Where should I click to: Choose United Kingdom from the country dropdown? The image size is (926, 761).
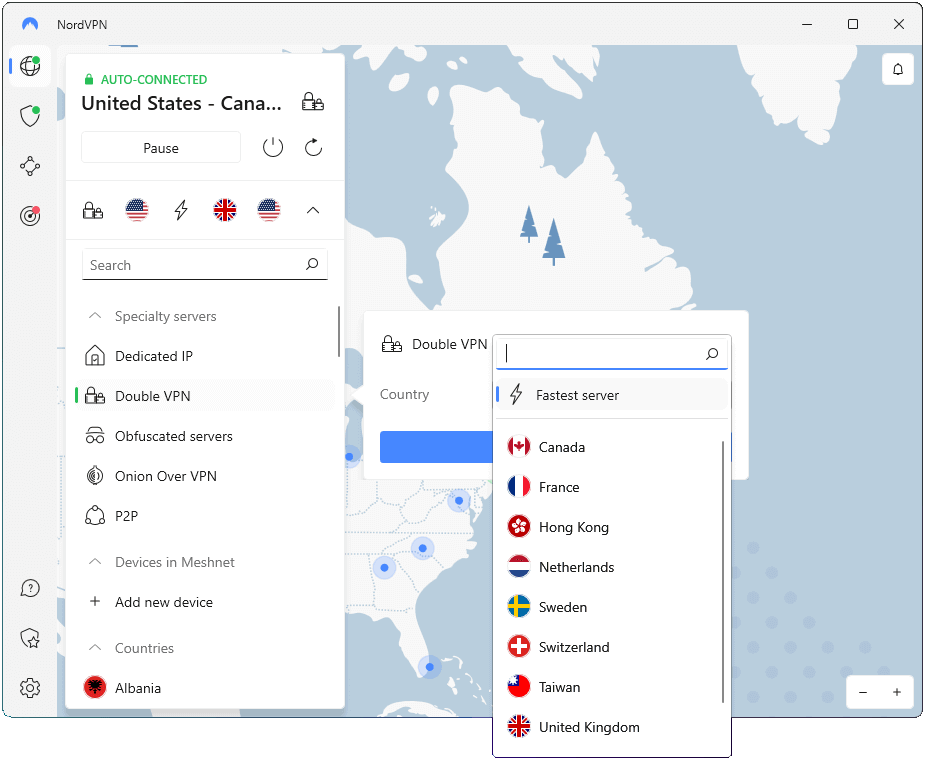click(x=612, y=727)
